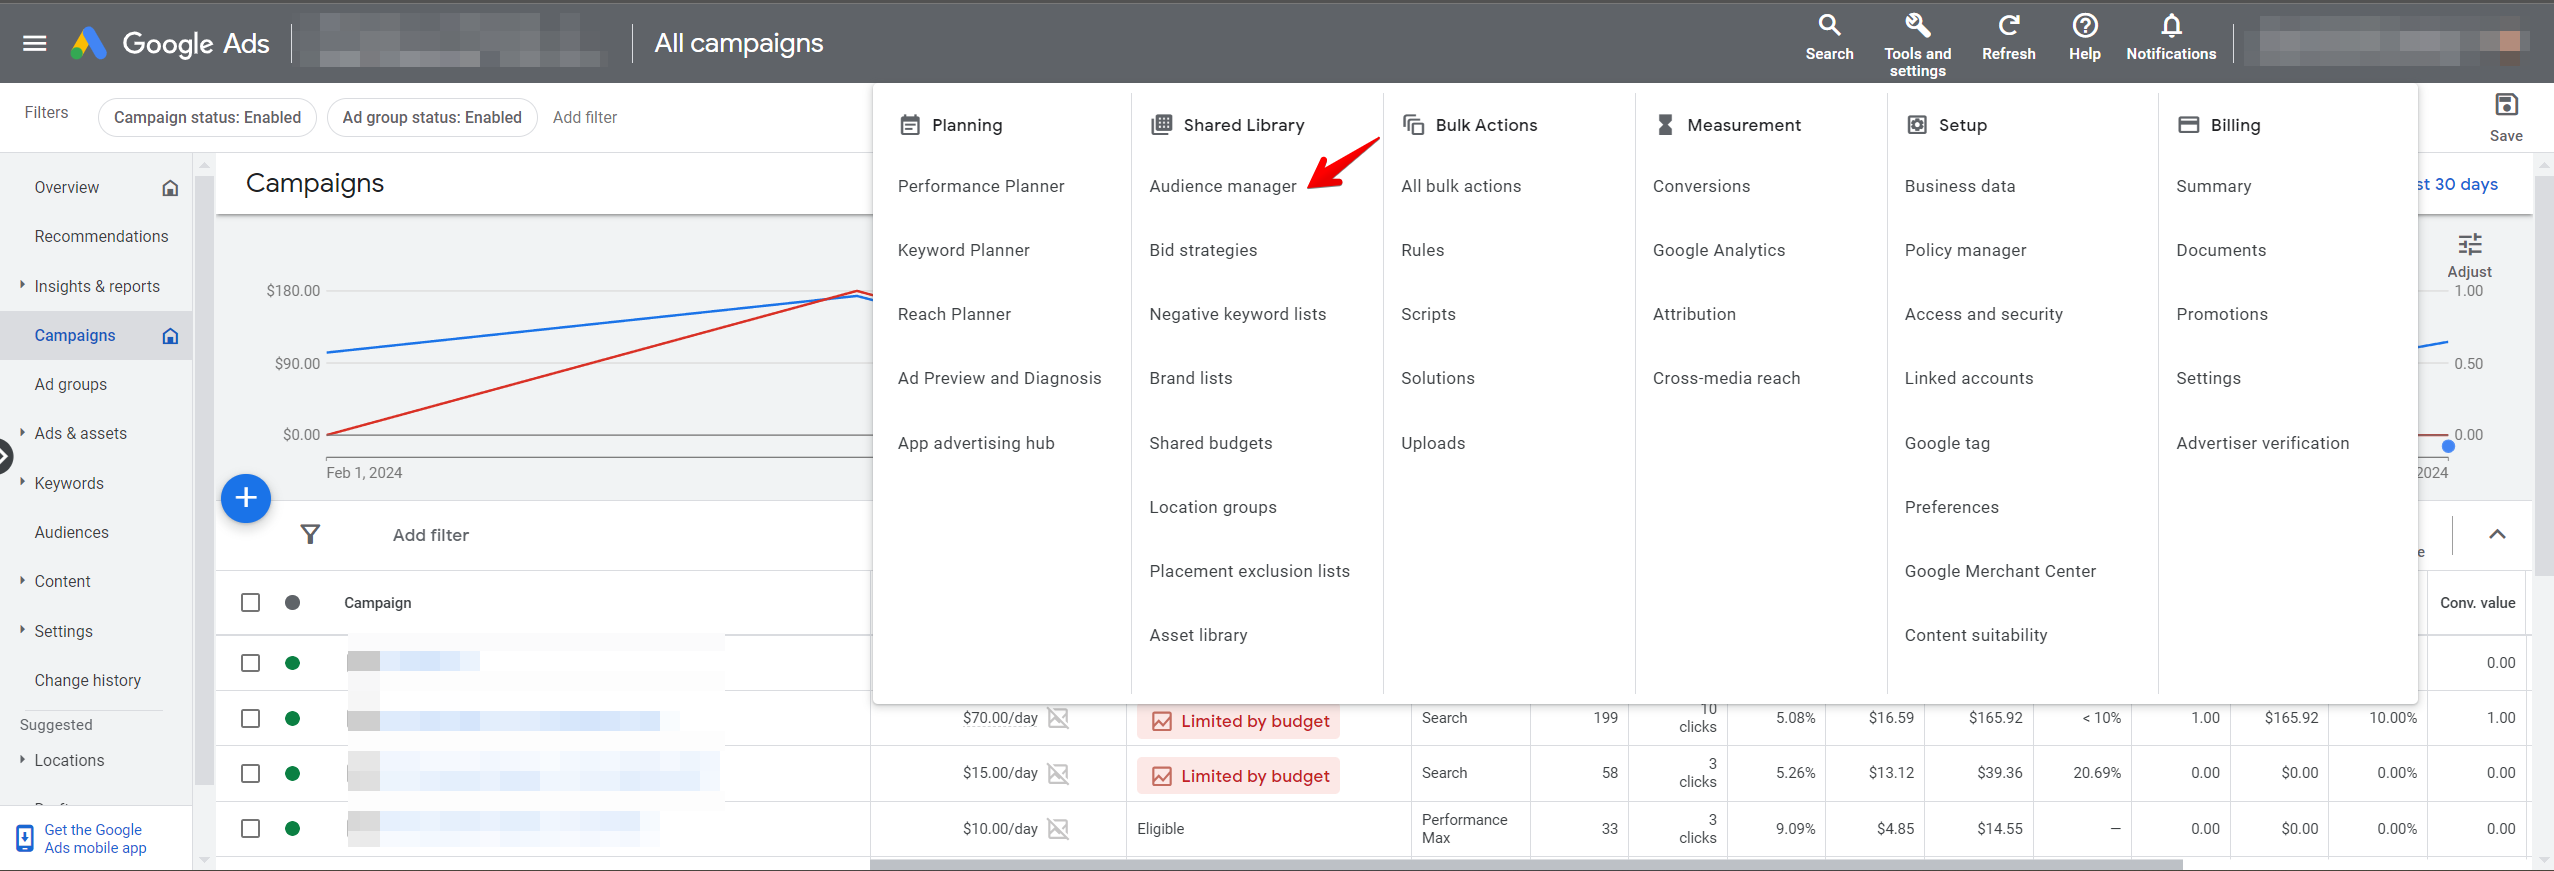This screenshot has height=871, width=2554.
Task: Click green status dot of $15.00/day campaign
Action: pyautogui.click(x=292, y=773)
